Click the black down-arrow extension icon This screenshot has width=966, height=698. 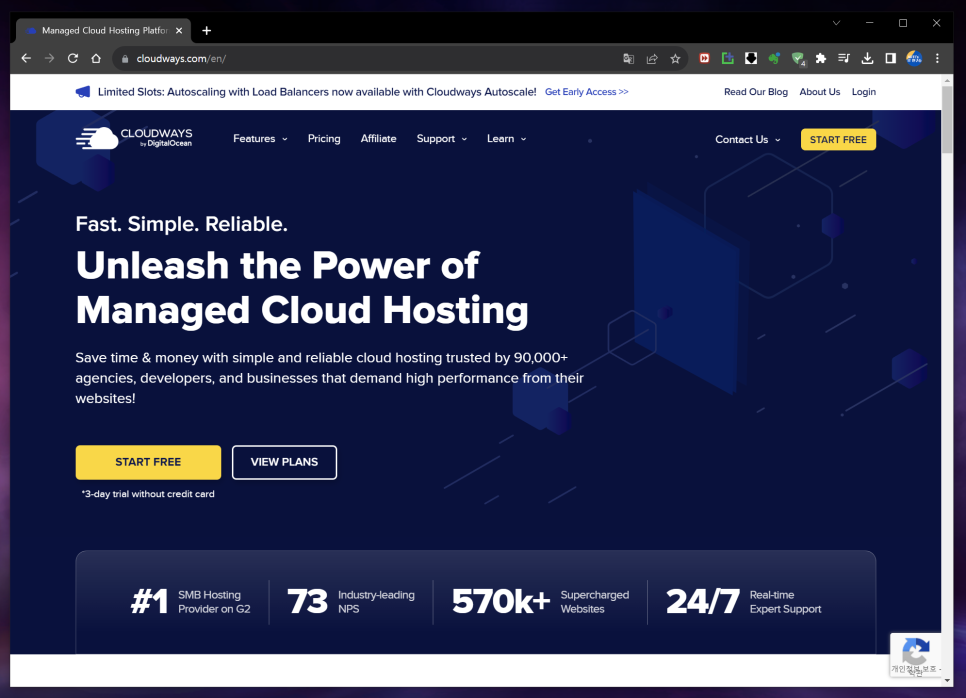751,59
